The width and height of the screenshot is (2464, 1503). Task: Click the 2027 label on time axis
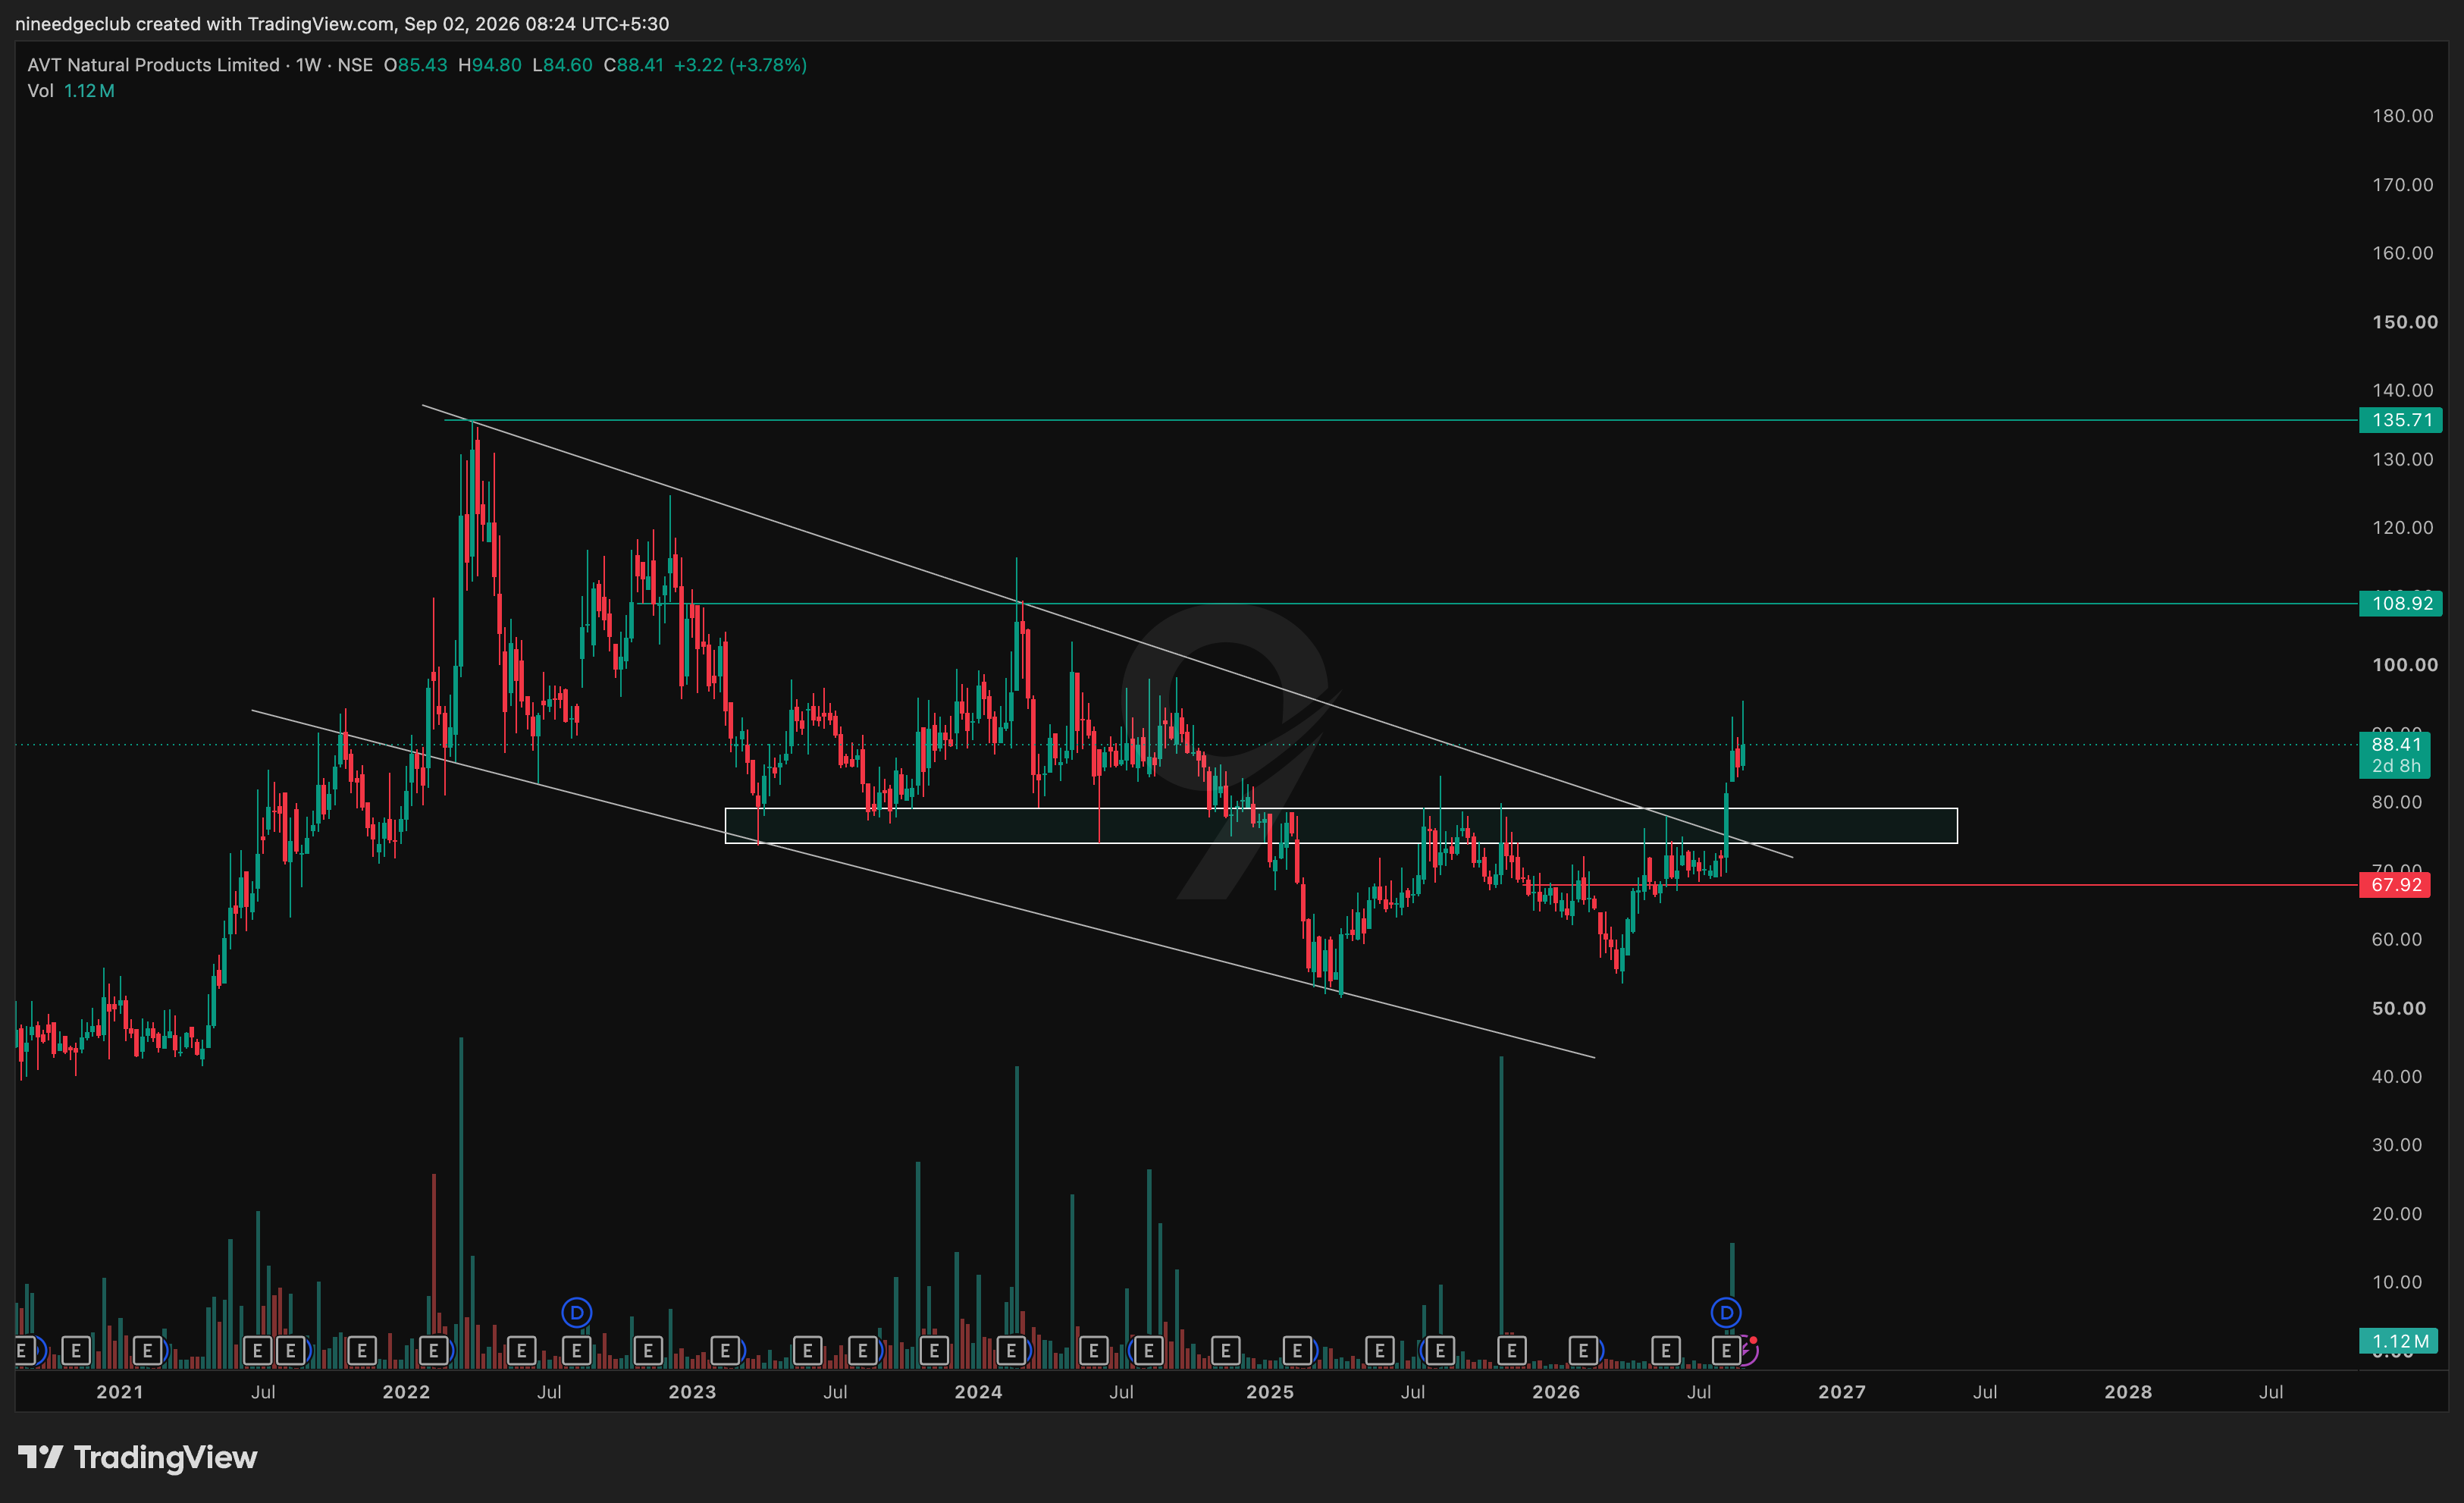(x=1842, y=1392)
